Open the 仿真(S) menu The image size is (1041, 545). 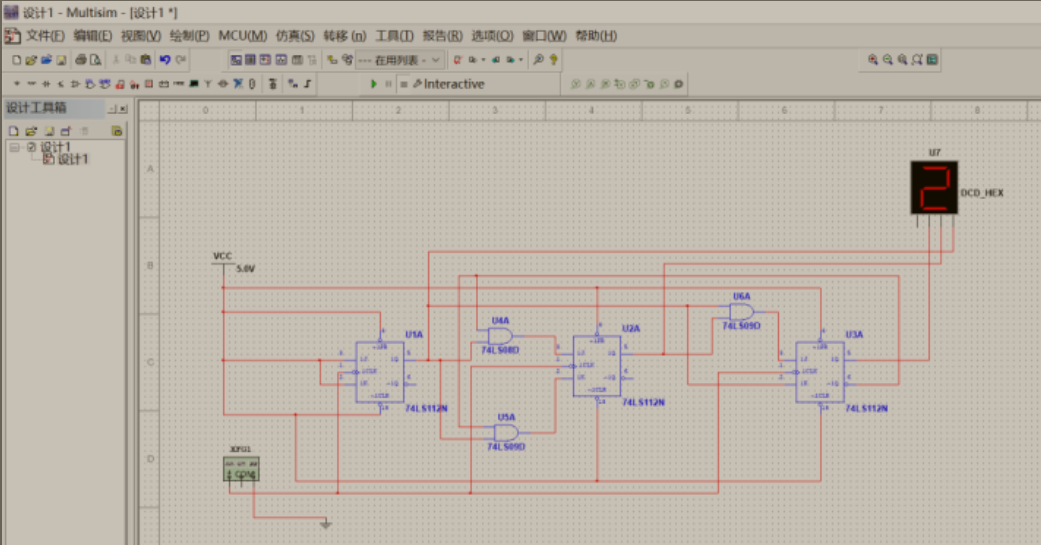pyautogui.click(x=295, y=36)
